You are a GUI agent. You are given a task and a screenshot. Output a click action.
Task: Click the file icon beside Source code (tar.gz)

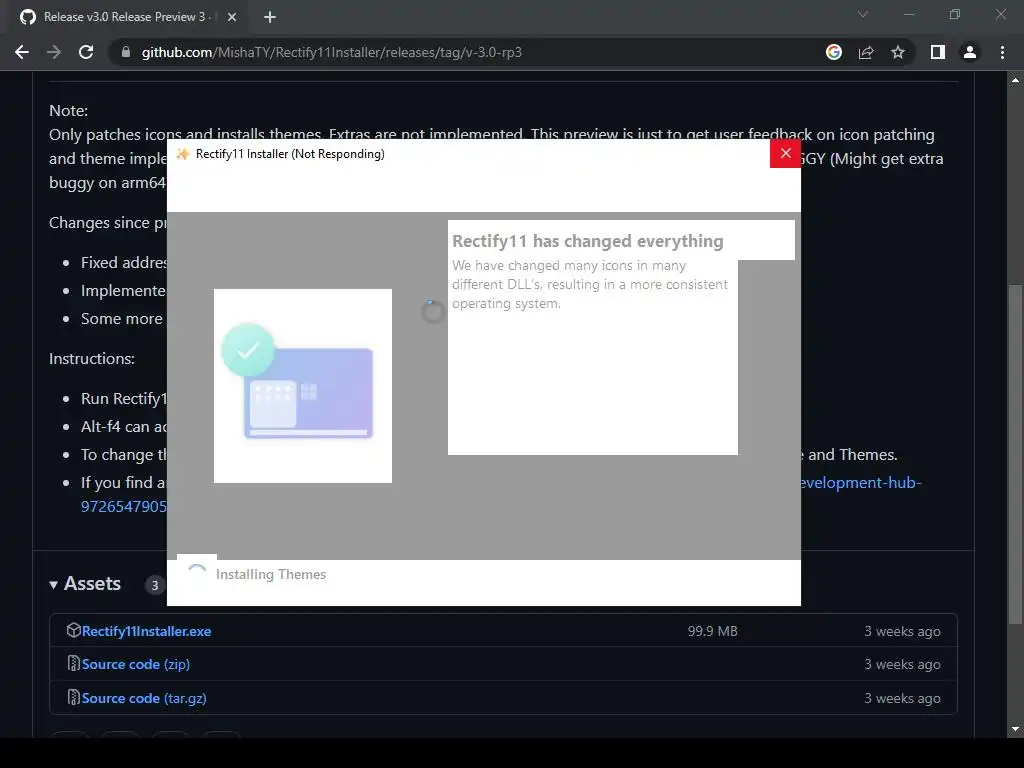[x=74, y=697]
